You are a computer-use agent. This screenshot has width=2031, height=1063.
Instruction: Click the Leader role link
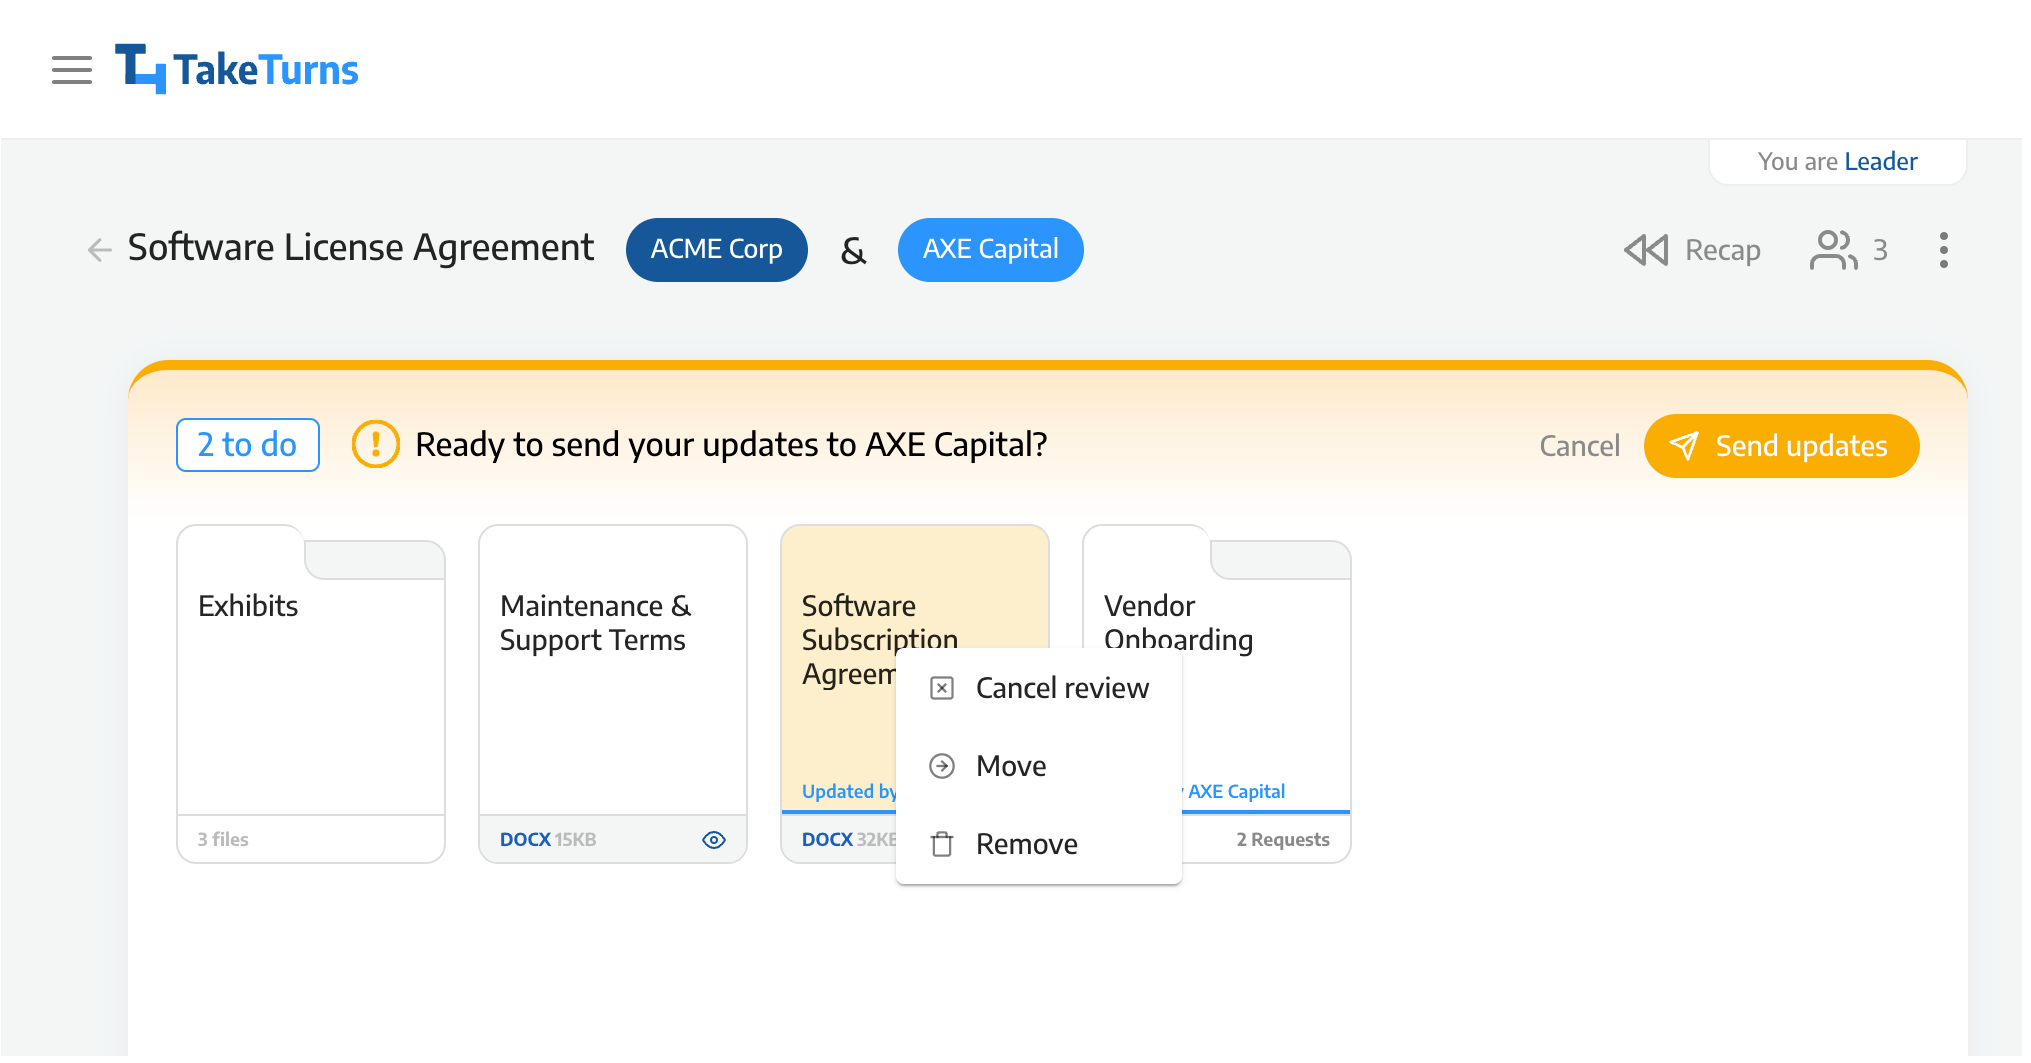coord(1880,161)
